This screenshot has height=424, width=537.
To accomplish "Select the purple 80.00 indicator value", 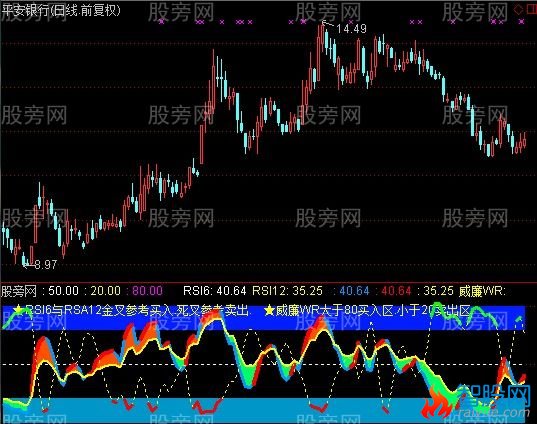I will click(148, 291).
